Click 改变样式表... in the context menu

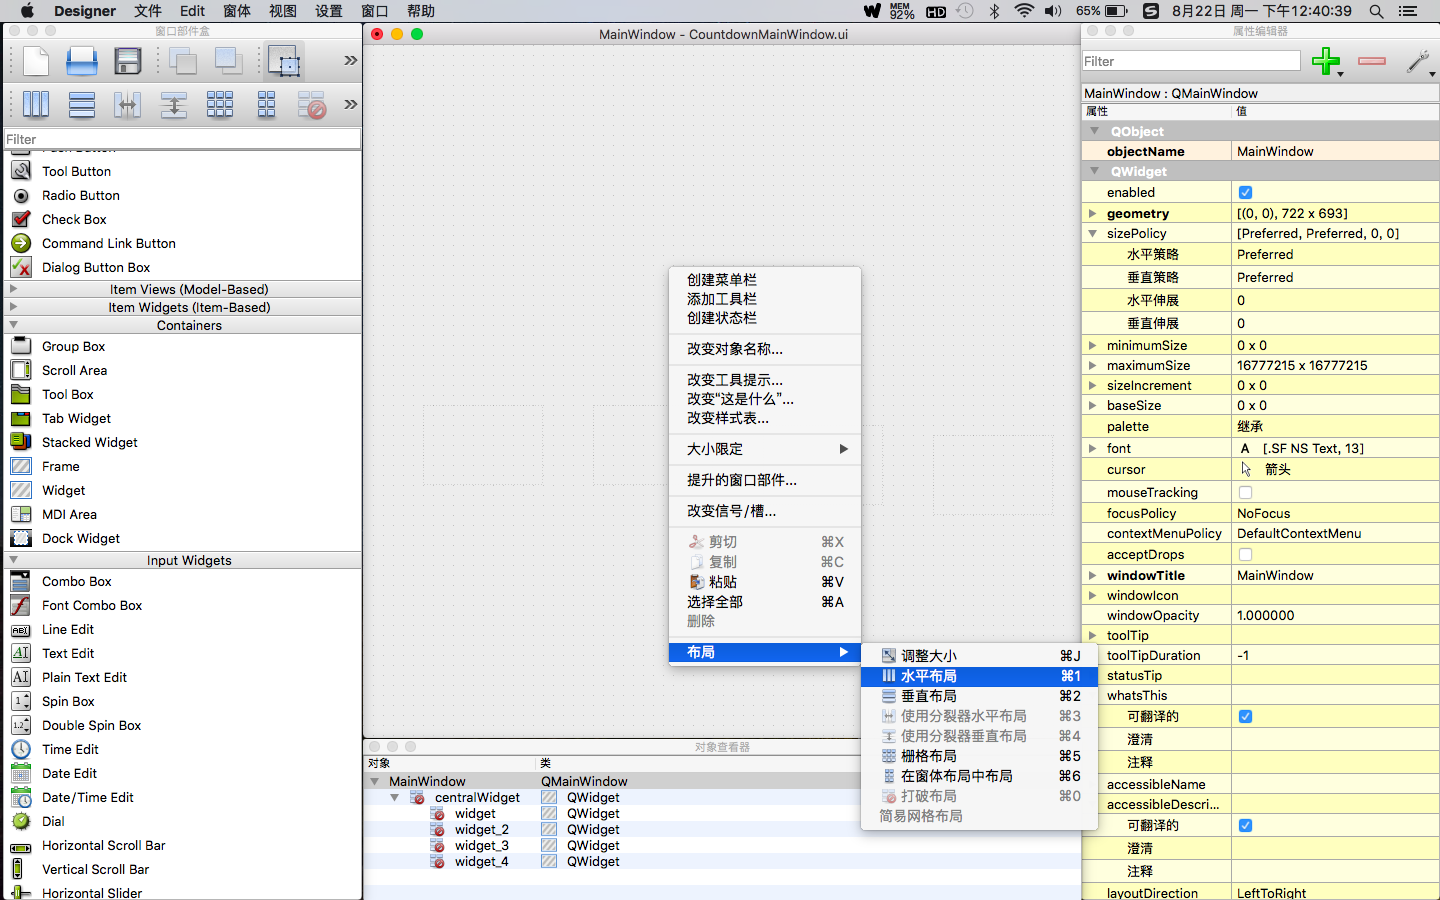[727, 418]
